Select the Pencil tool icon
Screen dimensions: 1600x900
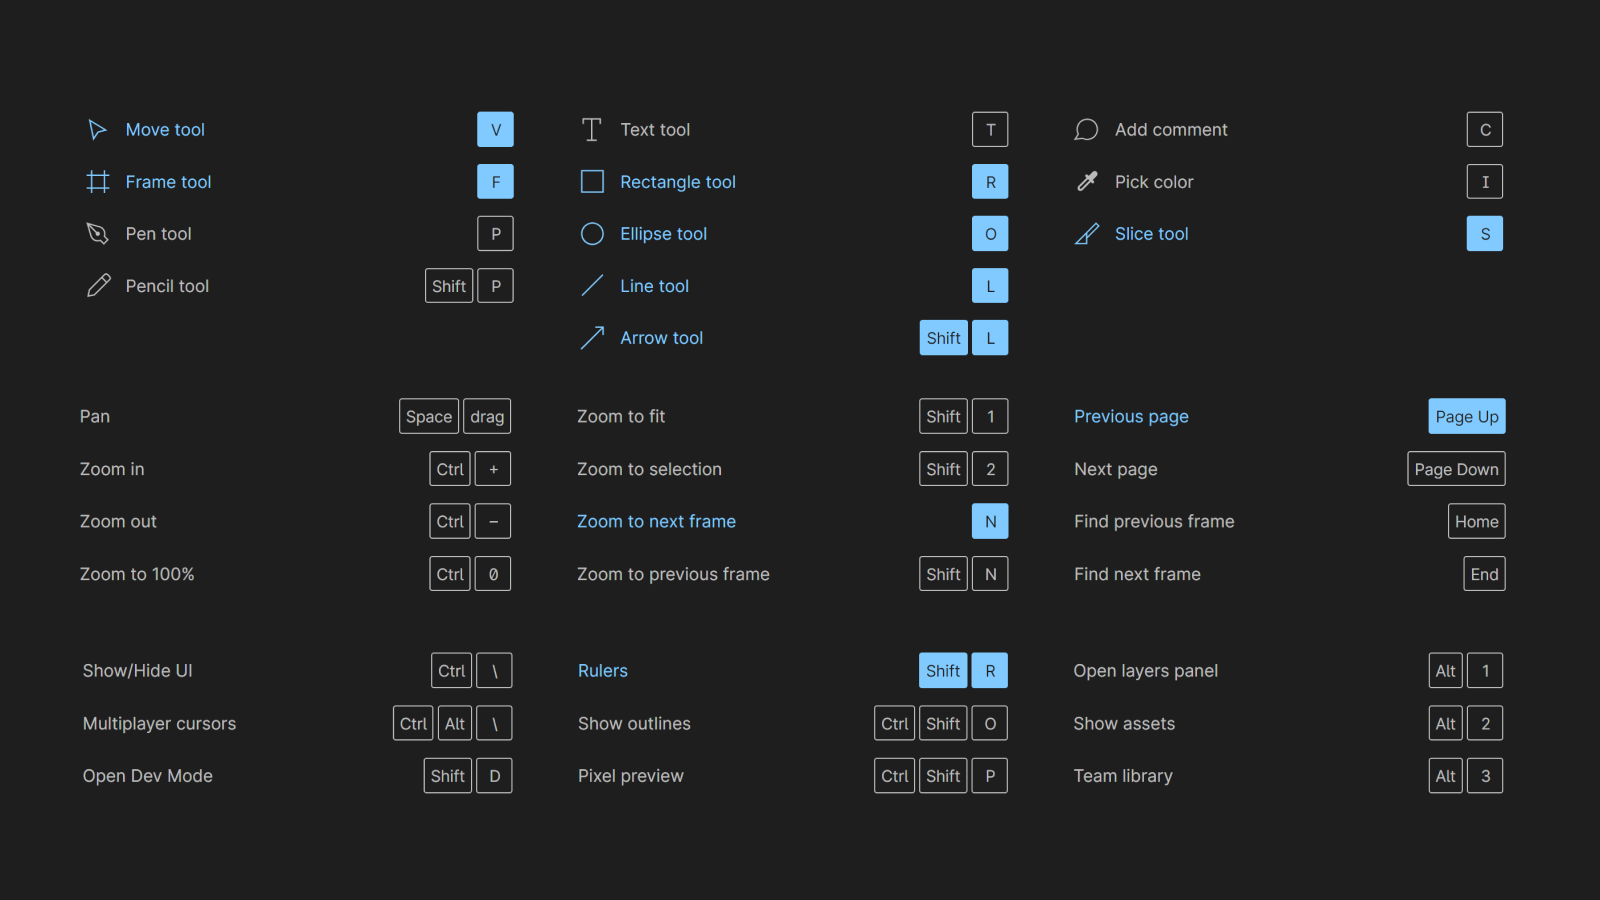tap(98, 286)
